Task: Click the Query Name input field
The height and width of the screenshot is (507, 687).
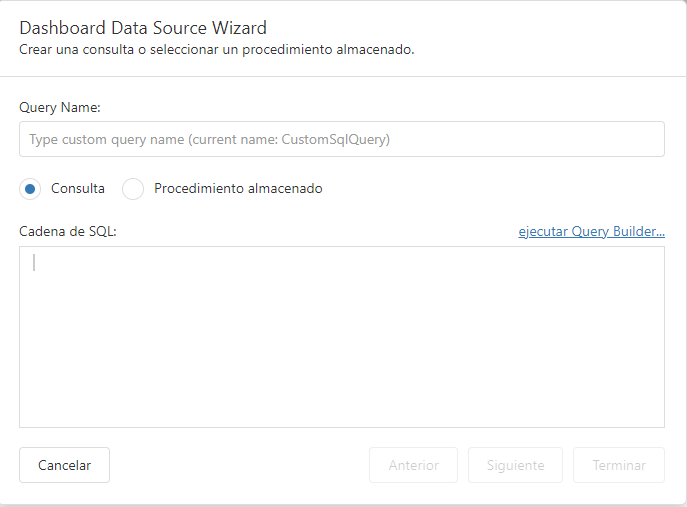Action: [x=341, y=139]
